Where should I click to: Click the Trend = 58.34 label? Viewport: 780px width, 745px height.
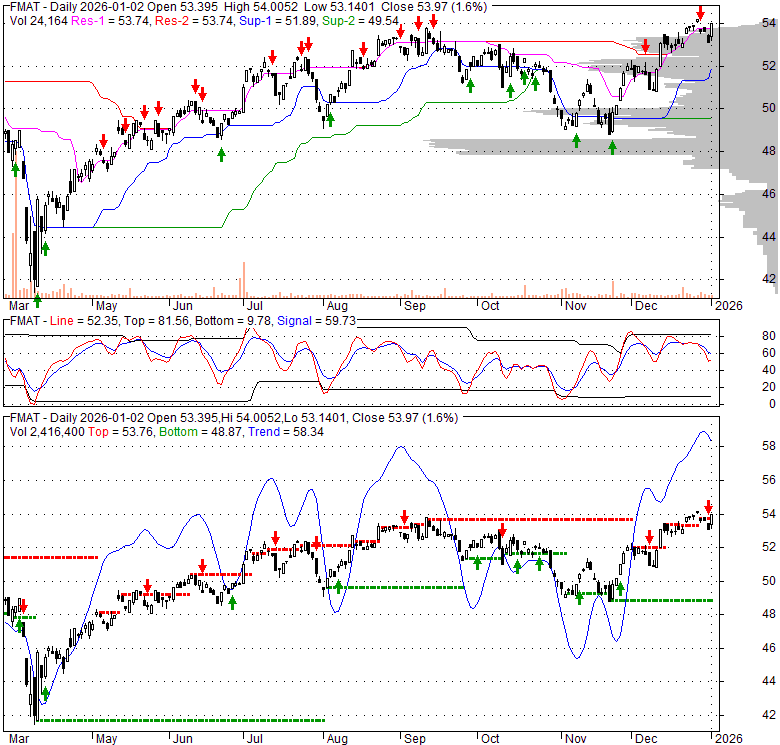tap(286, 432)
